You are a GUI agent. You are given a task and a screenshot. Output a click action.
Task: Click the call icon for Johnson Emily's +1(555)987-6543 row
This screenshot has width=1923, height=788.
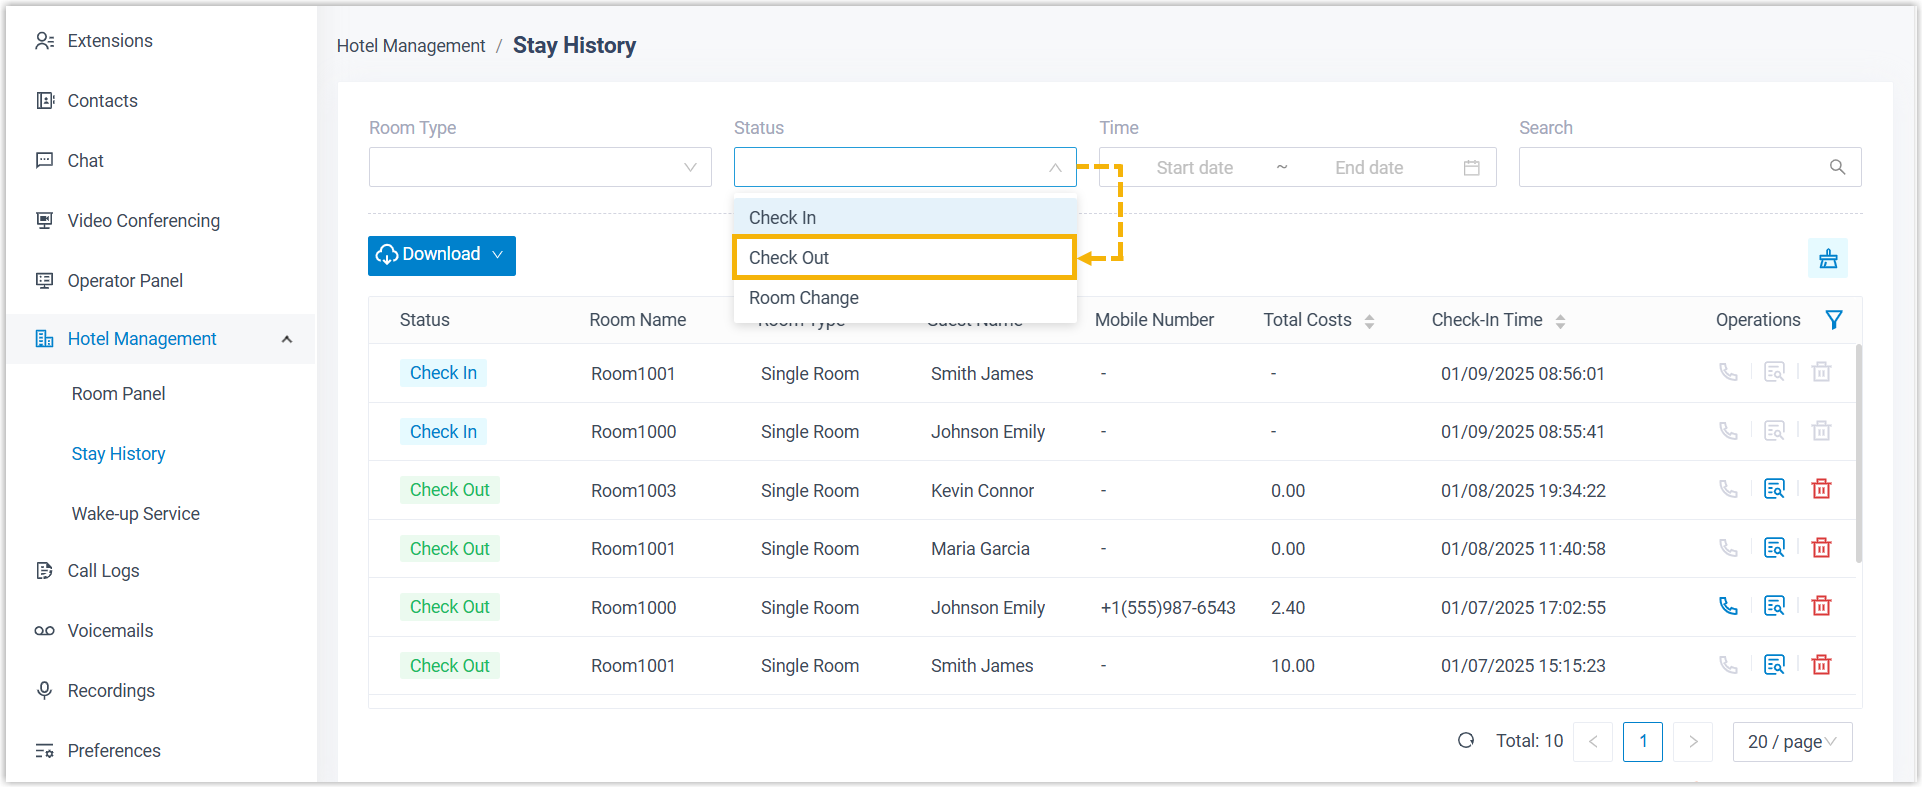(x=1727, y=606)
